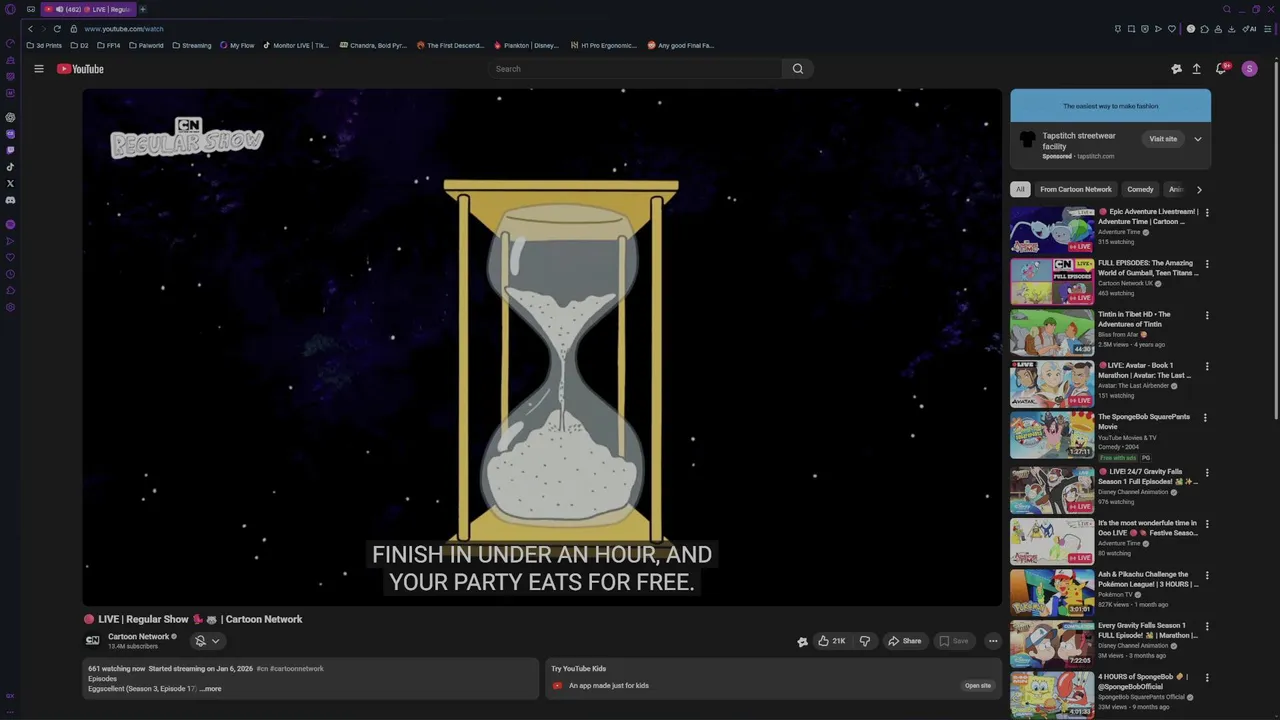Open TikTok in the browser sidebar

coord(10,167)
